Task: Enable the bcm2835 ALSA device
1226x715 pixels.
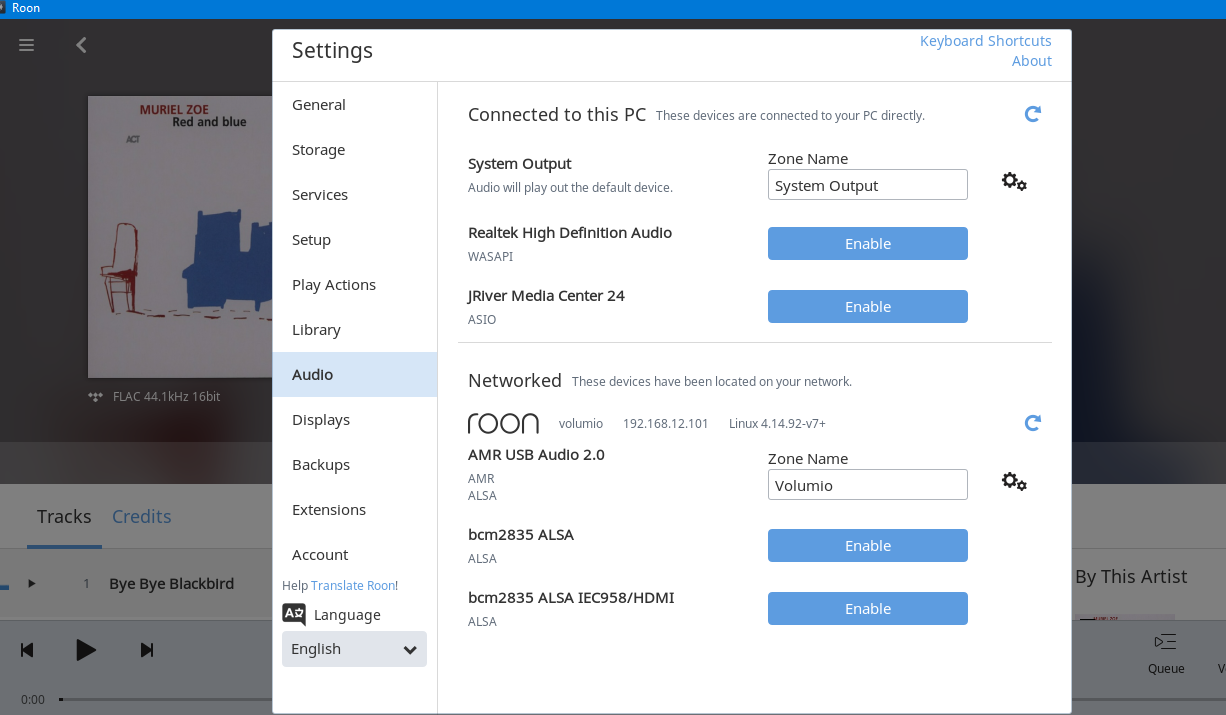Action: point(868,546)
